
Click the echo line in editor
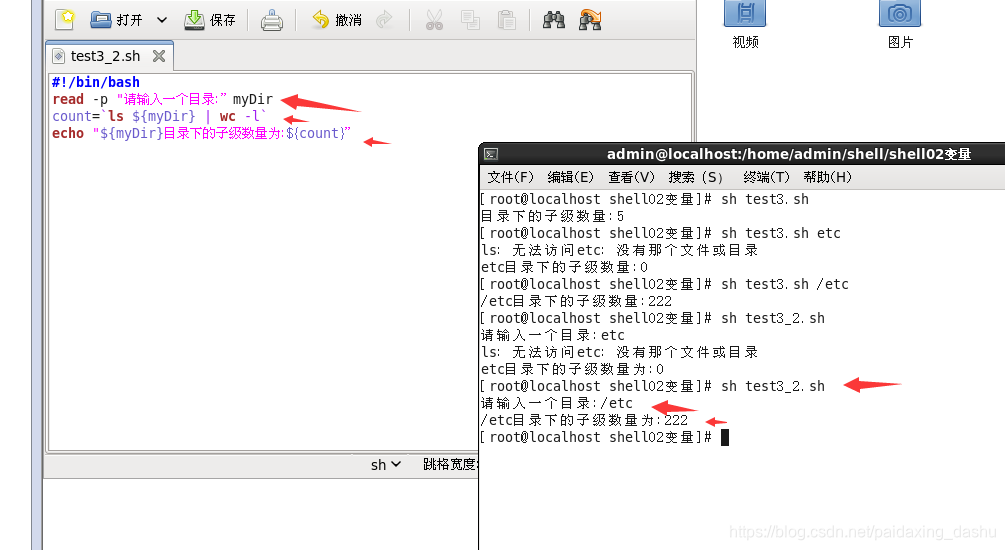201,133
